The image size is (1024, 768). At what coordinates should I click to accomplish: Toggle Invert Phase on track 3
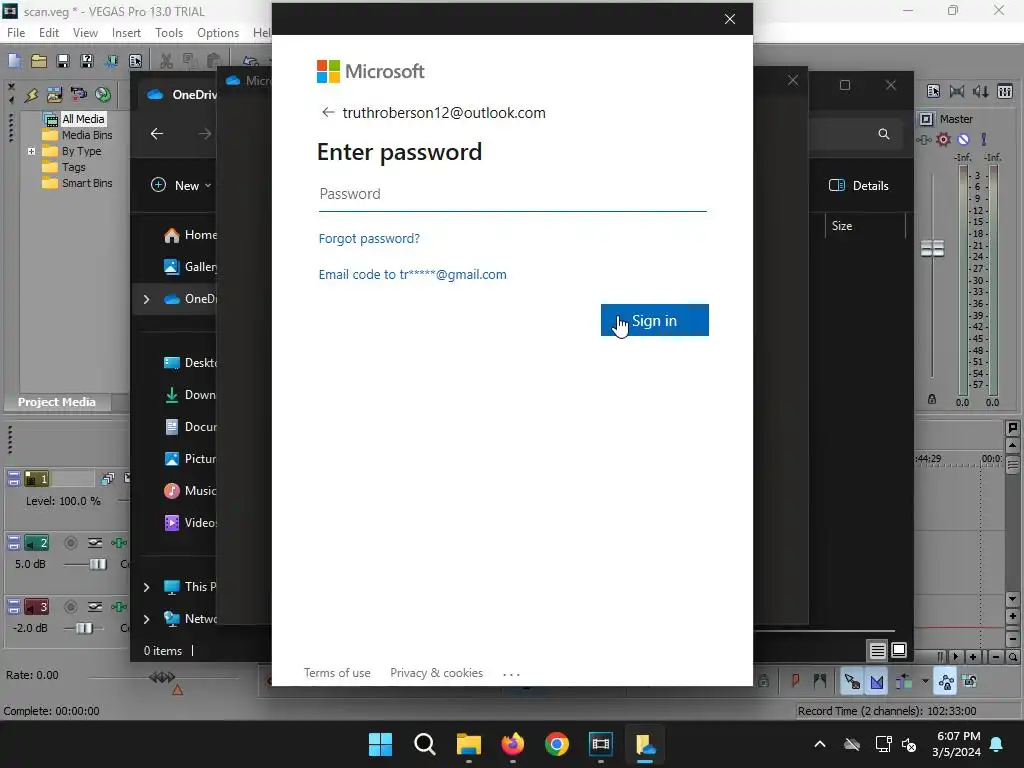coord(95,607)
